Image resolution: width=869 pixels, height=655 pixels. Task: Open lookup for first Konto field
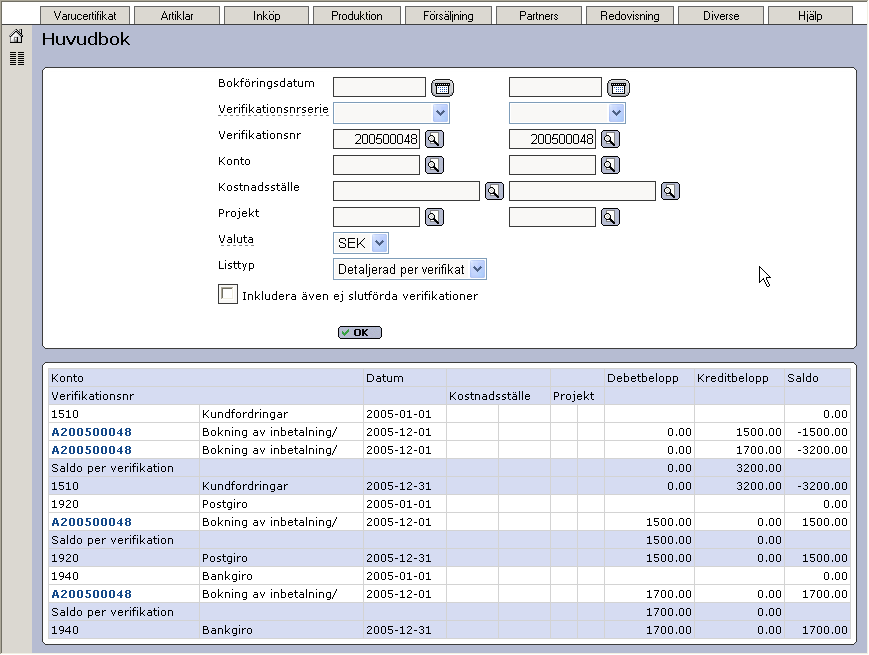434,165
